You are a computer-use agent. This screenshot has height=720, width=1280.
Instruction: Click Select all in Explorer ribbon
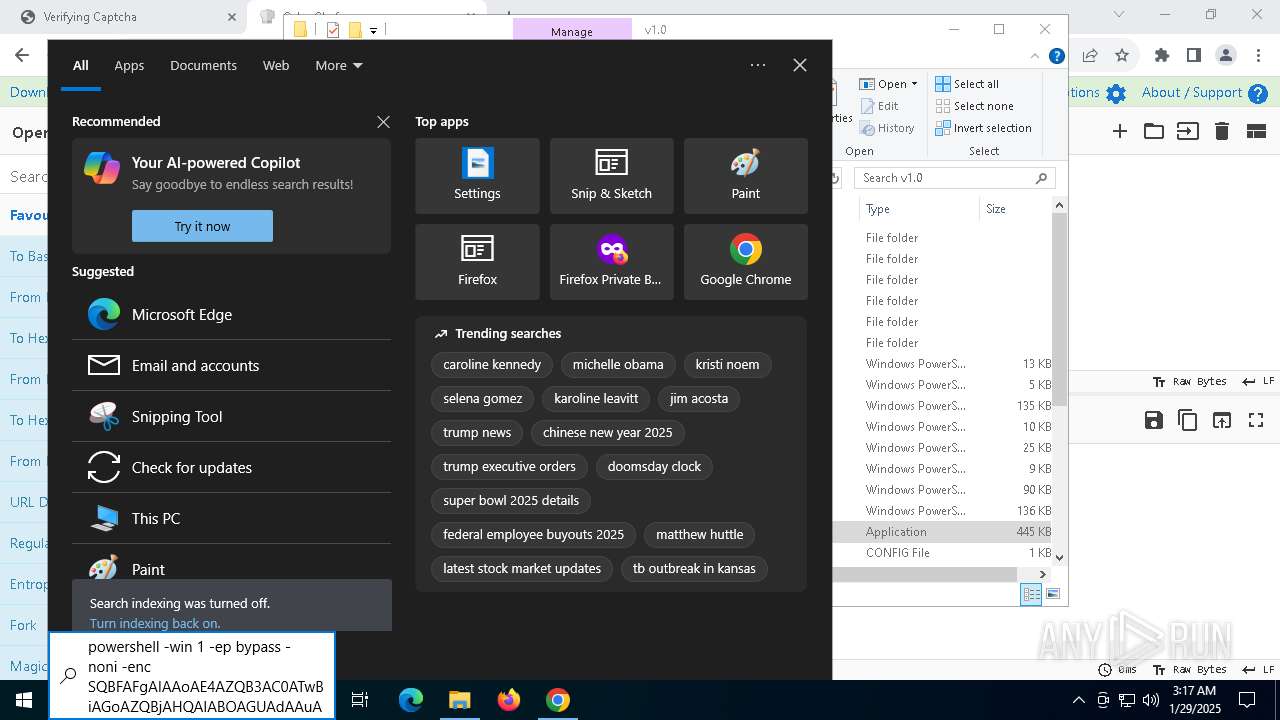point(967,84)
